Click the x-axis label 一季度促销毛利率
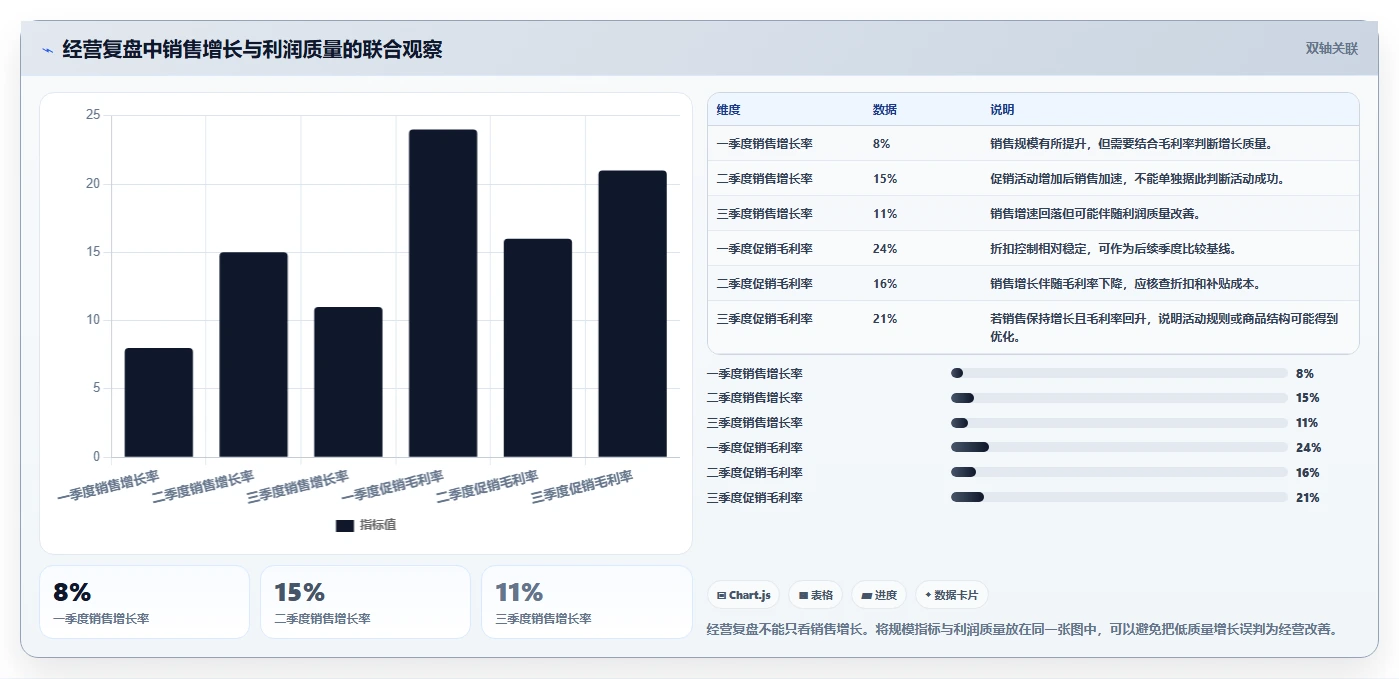Screen dimensions: 1399x679 pos(393,486)
